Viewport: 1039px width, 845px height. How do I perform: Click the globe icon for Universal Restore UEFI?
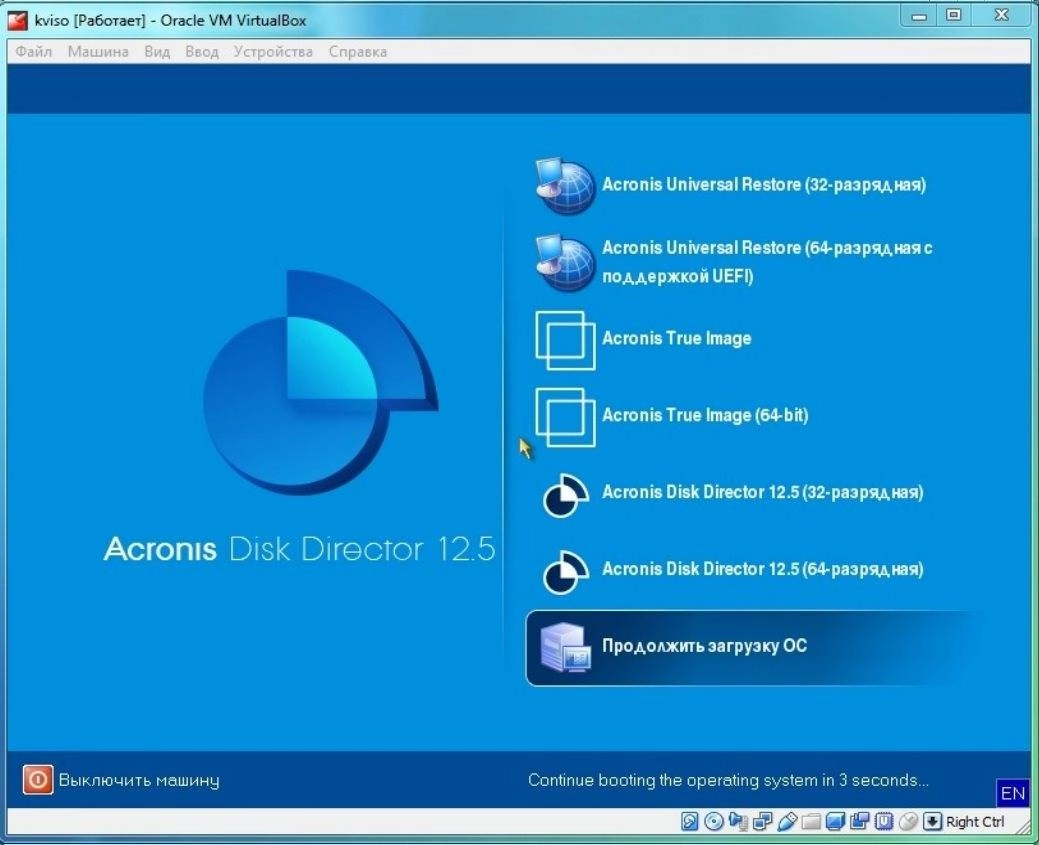click(x=565, y=262)
